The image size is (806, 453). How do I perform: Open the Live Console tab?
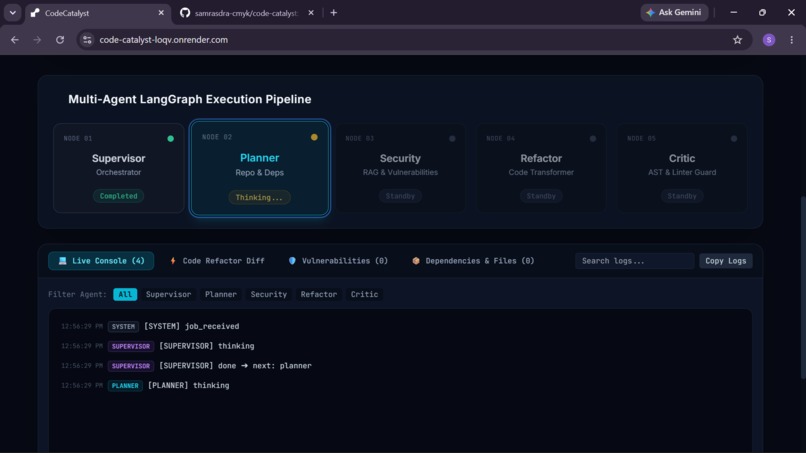coord(101,261)
